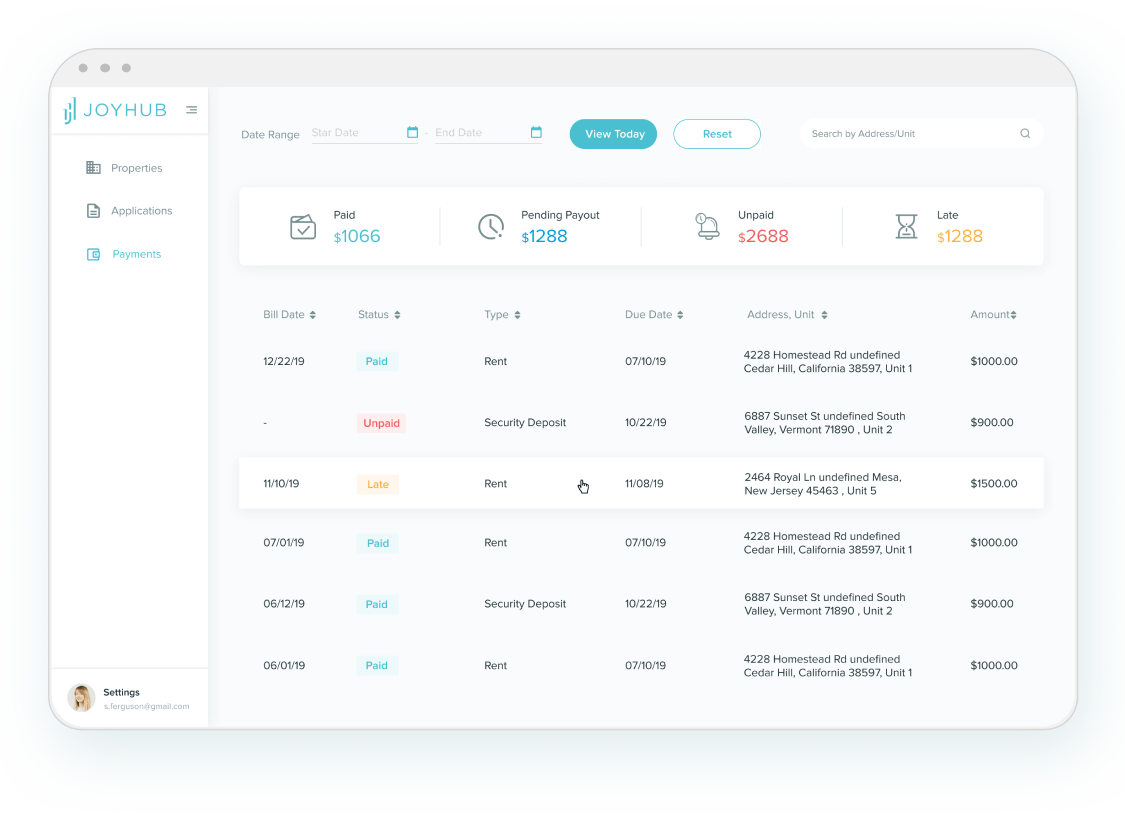Click the Reset button
The width and height of the screenshot is (1125, 817).
[716, 134]
